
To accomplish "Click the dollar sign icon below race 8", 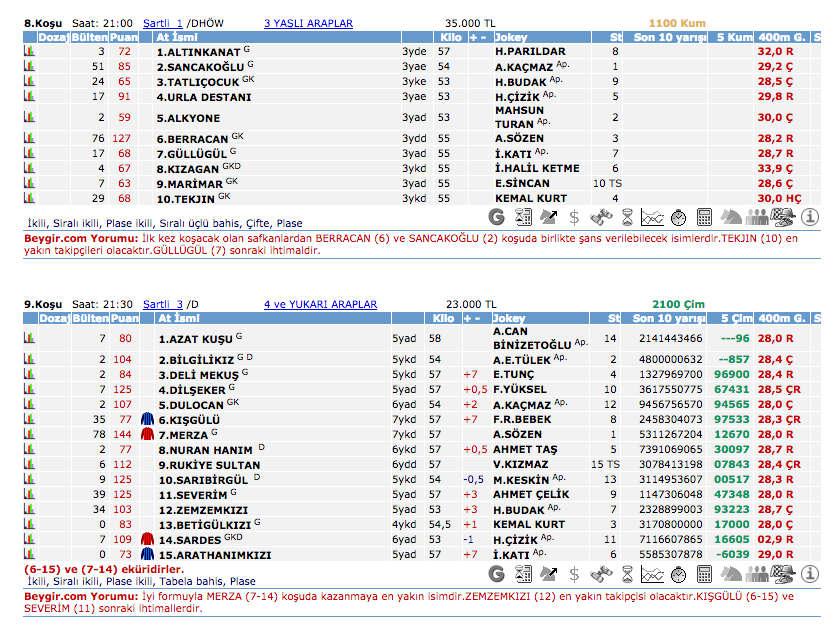I will [x=574, y=216].
